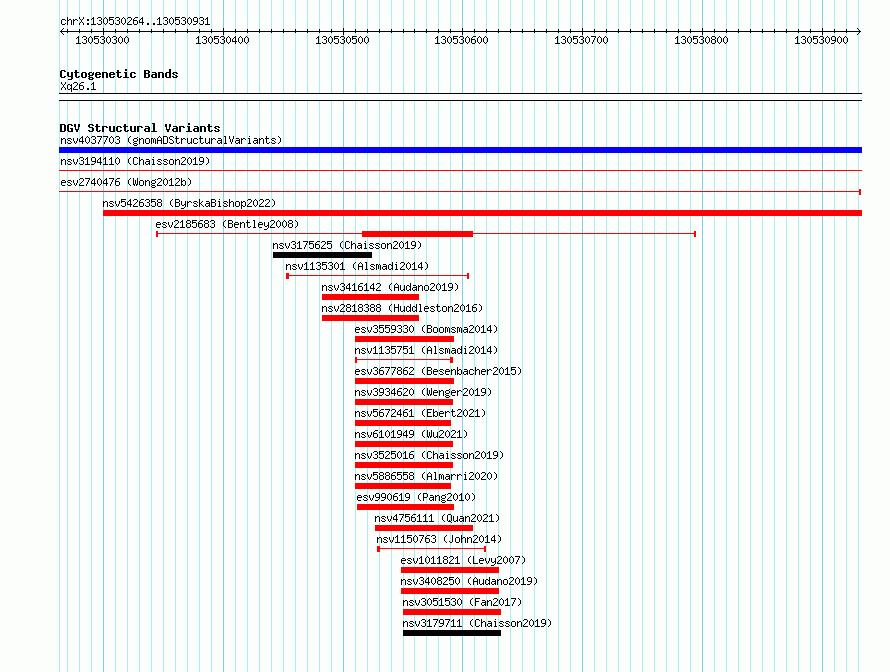Viewport: 890px width, 672px height.
Task: Click ruler position 130530800
Action: 701,40
